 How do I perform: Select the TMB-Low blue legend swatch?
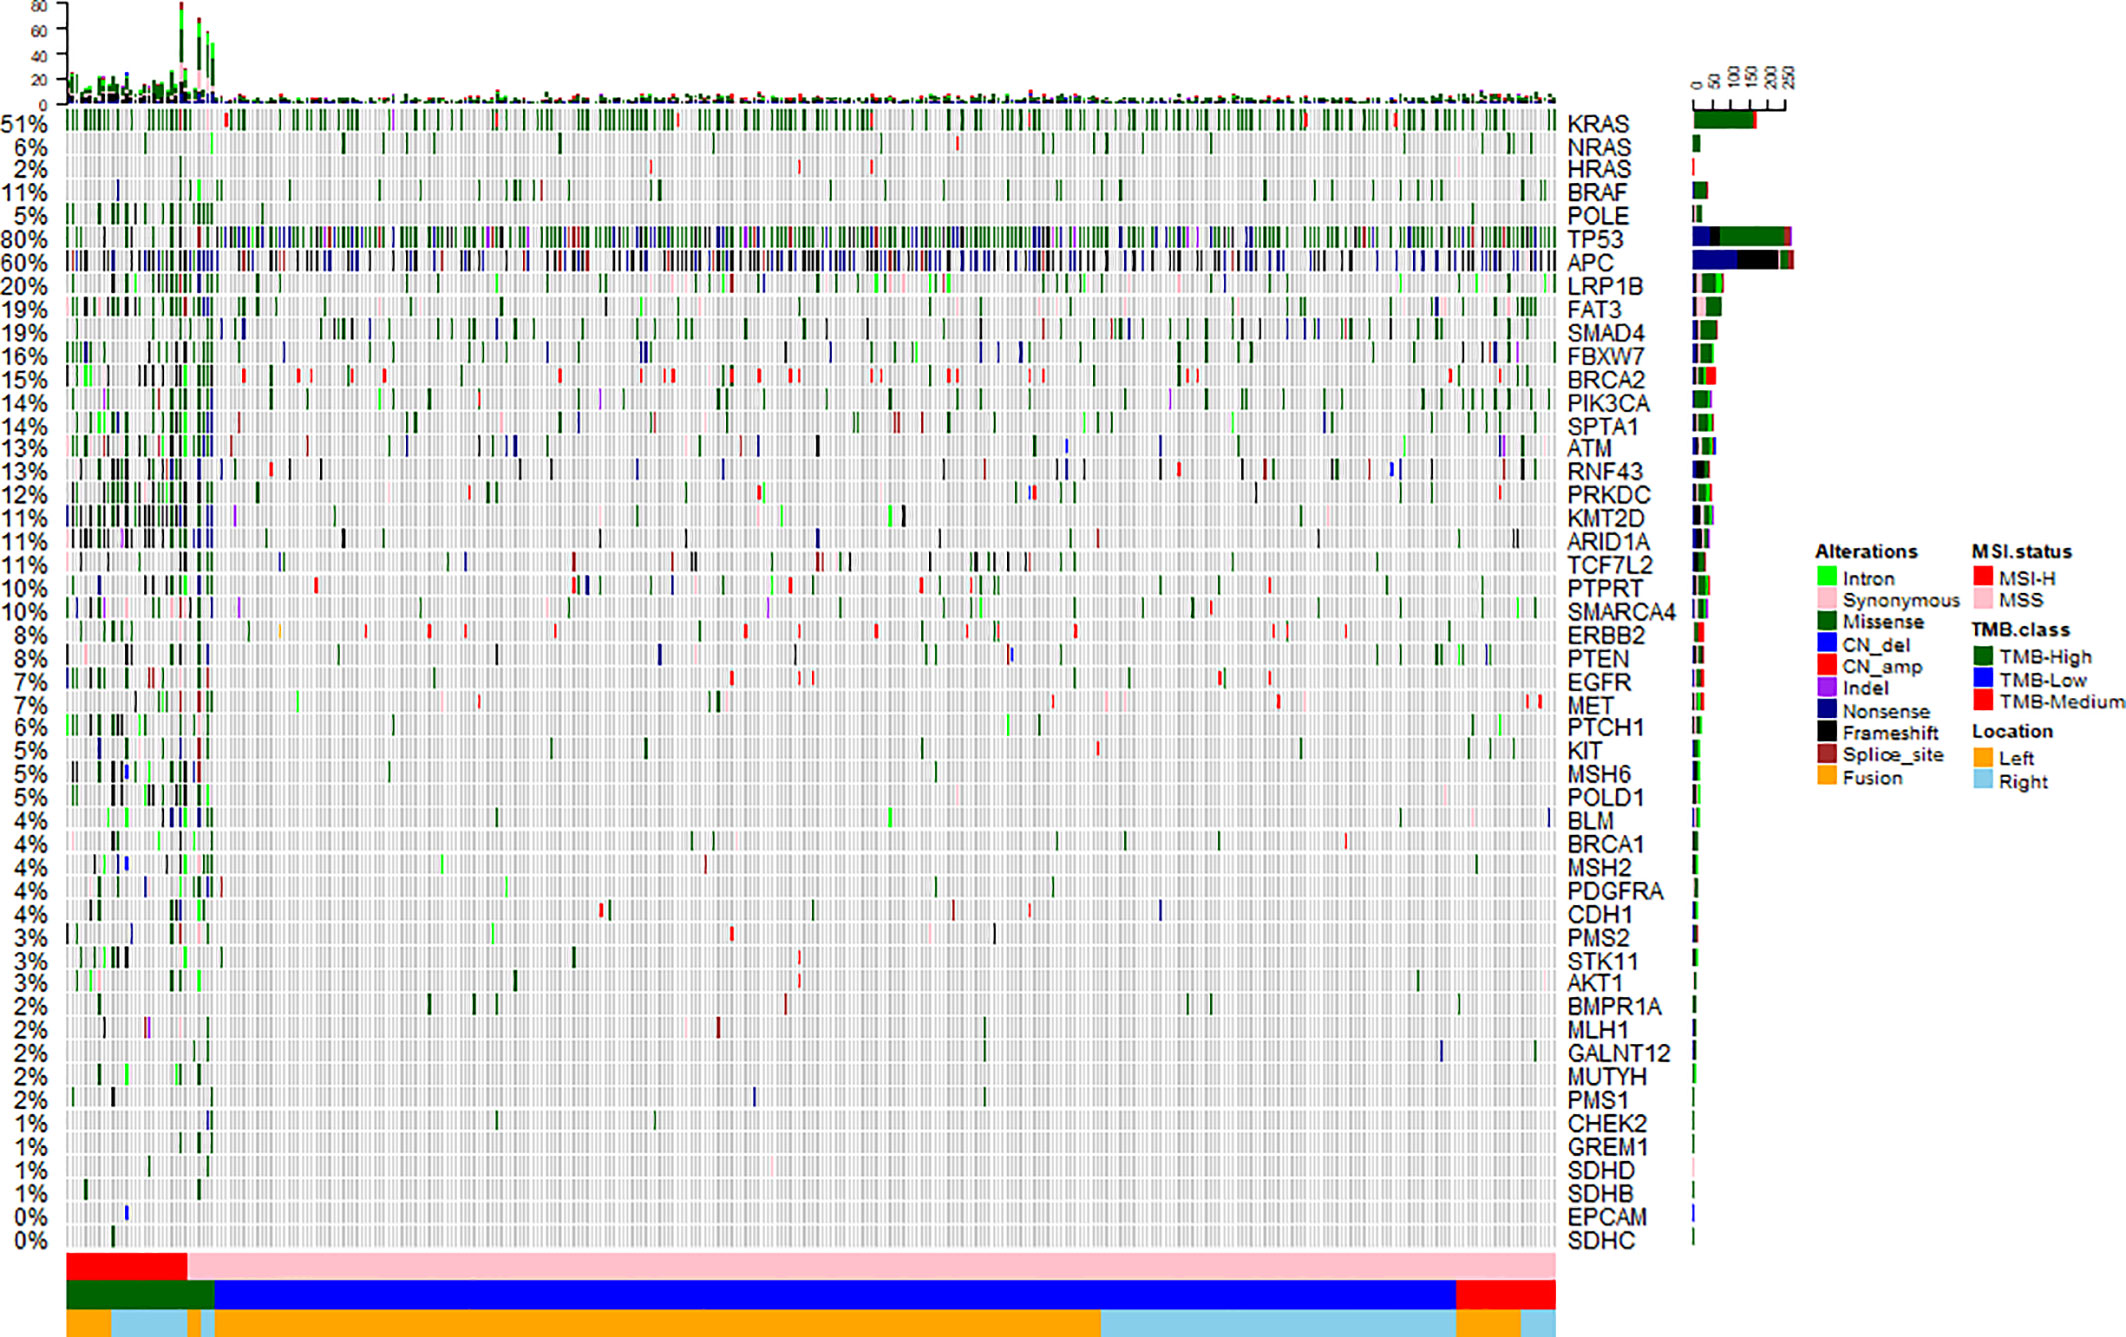[1982, 679]
